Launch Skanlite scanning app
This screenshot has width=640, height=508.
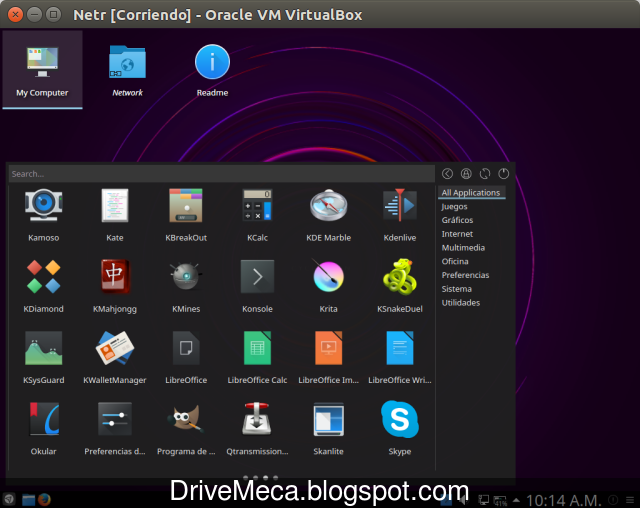[x=329, y=428]
